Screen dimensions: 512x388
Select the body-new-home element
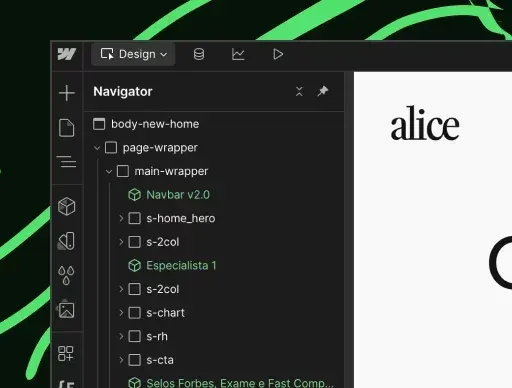click(x=213, y=124)
